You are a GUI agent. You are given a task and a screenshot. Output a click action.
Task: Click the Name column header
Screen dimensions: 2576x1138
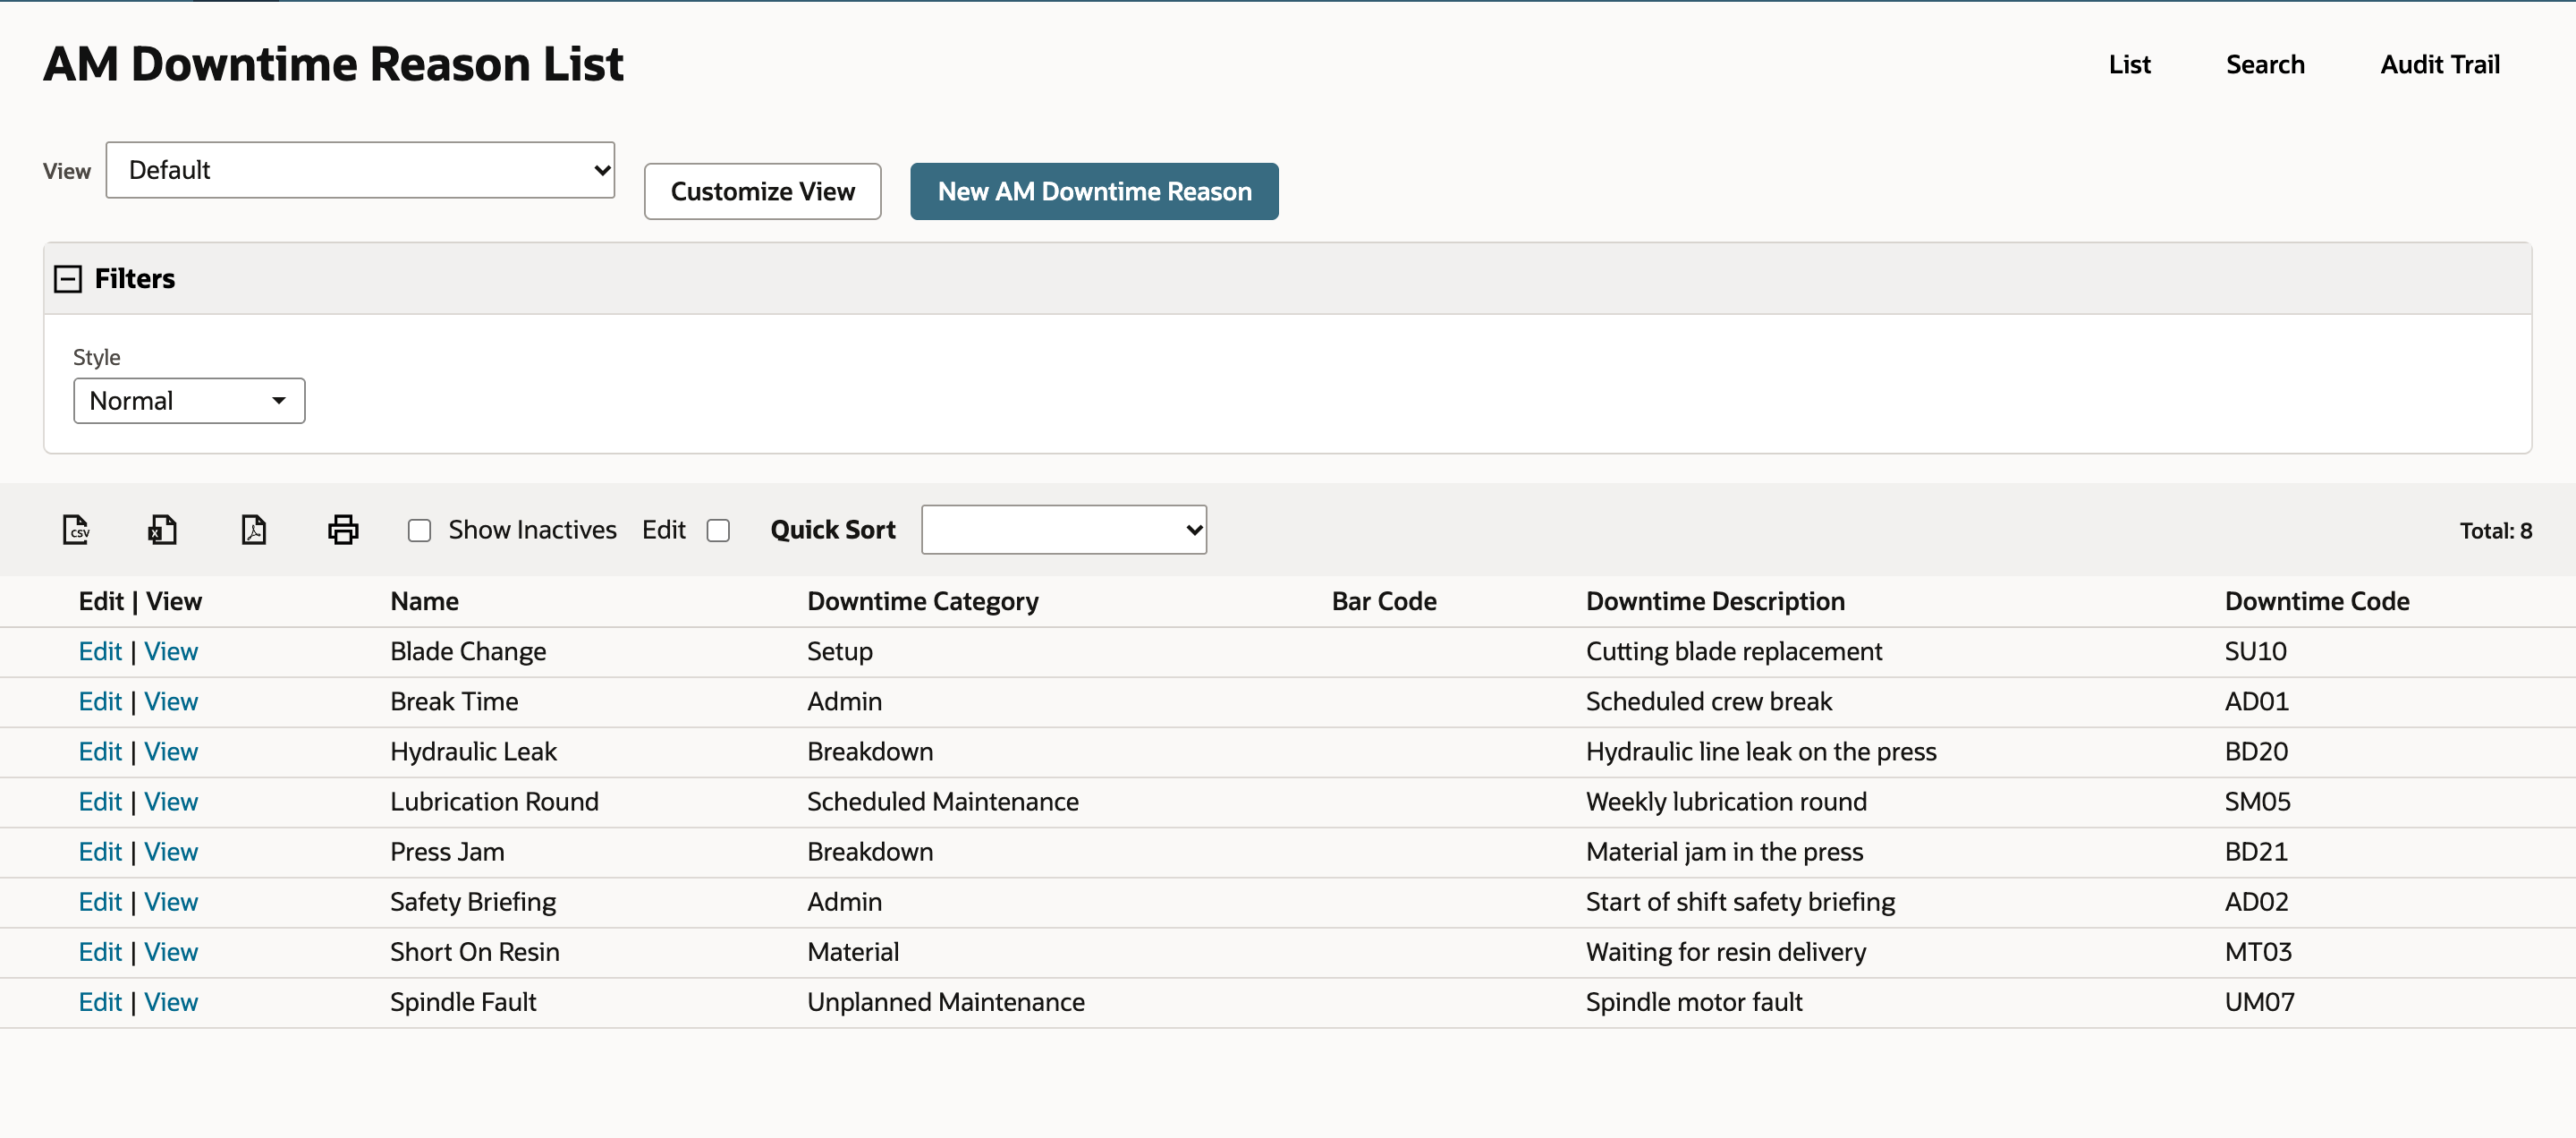coord(424,601)
